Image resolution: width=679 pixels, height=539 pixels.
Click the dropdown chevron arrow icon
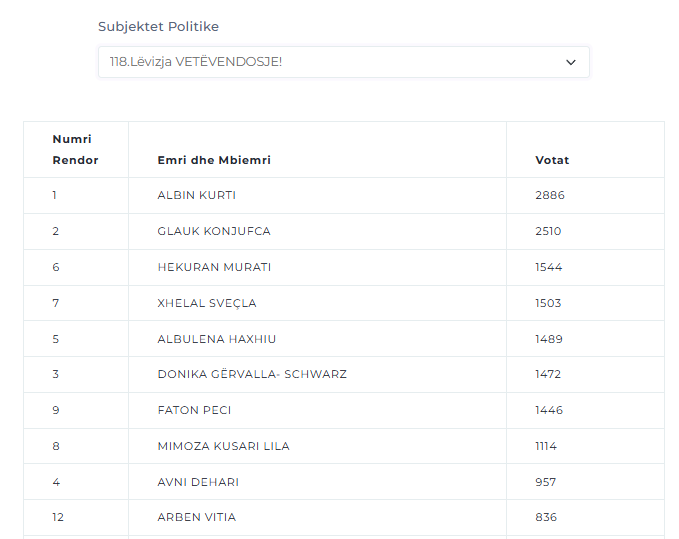click(571, 62)
